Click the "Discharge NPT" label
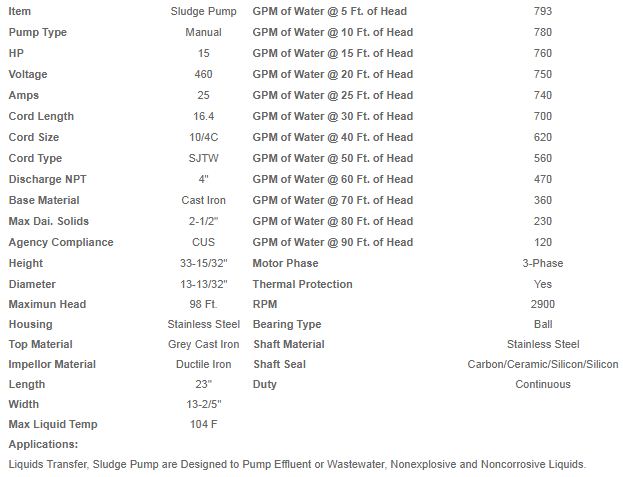 click(47, 179)
